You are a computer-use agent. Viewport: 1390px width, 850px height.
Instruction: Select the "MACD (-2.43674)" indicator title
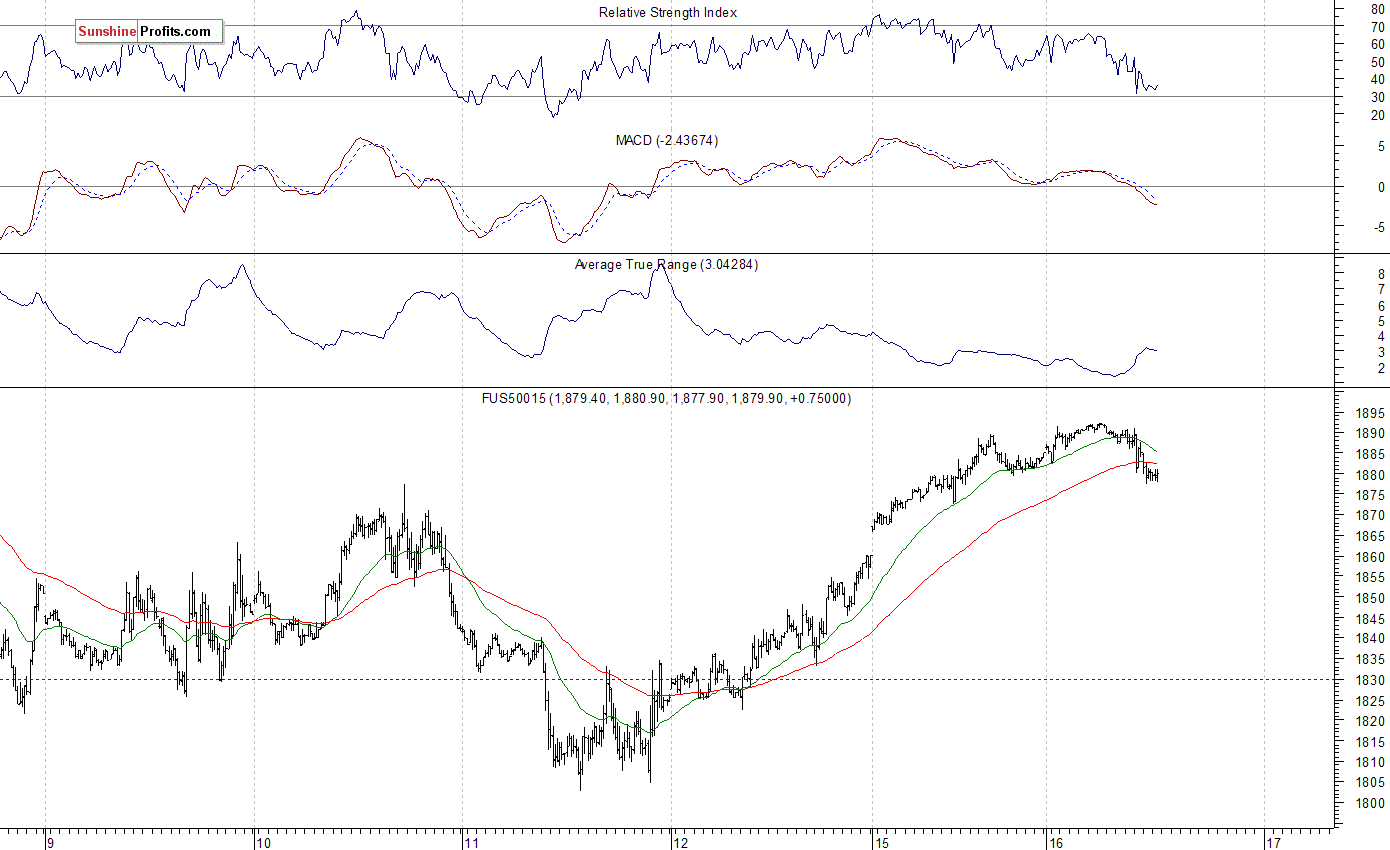(667, 140)
